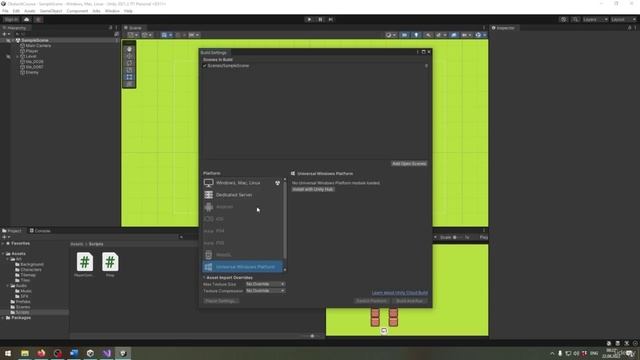
Task: Click Add Open Scenes button
Action: [409, 164]
